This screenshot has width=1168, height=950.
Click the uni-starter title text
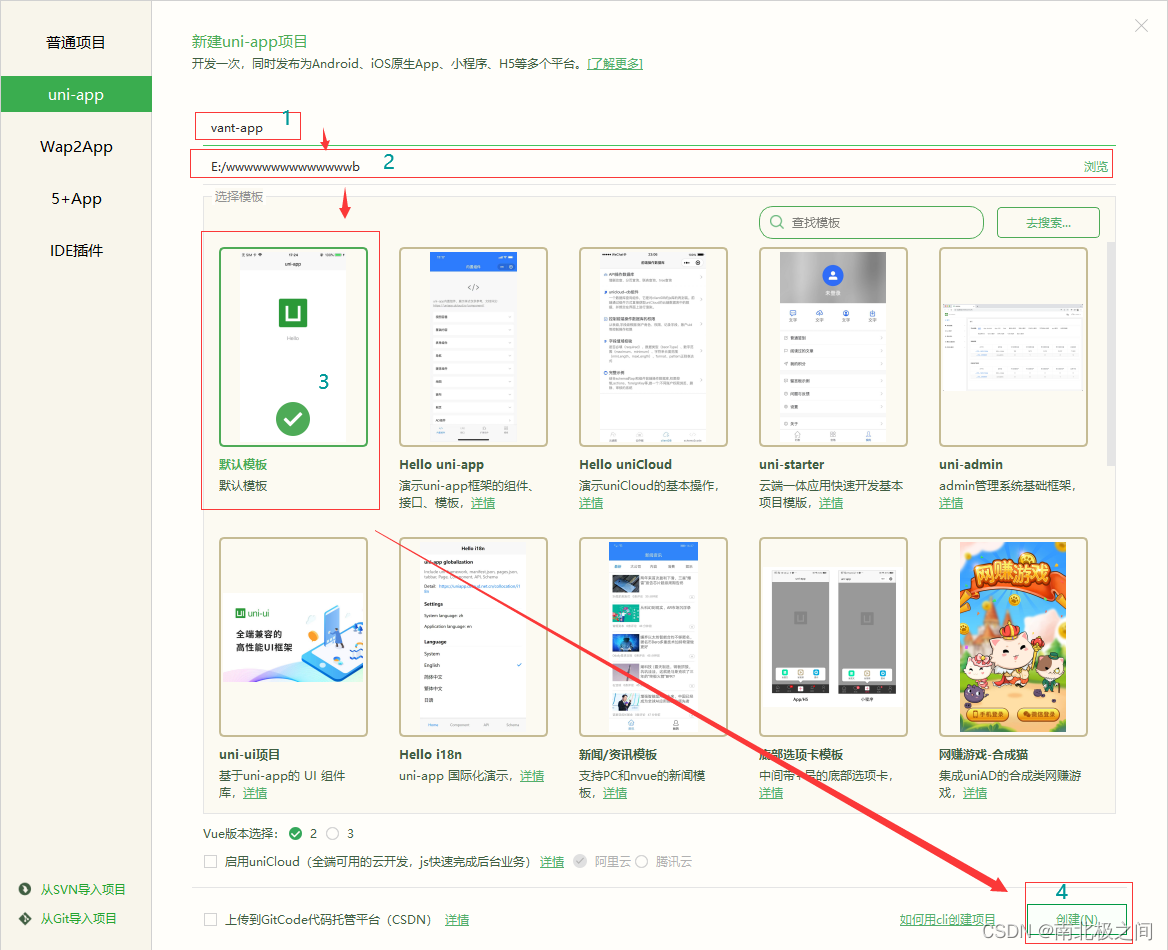point(792,464)
